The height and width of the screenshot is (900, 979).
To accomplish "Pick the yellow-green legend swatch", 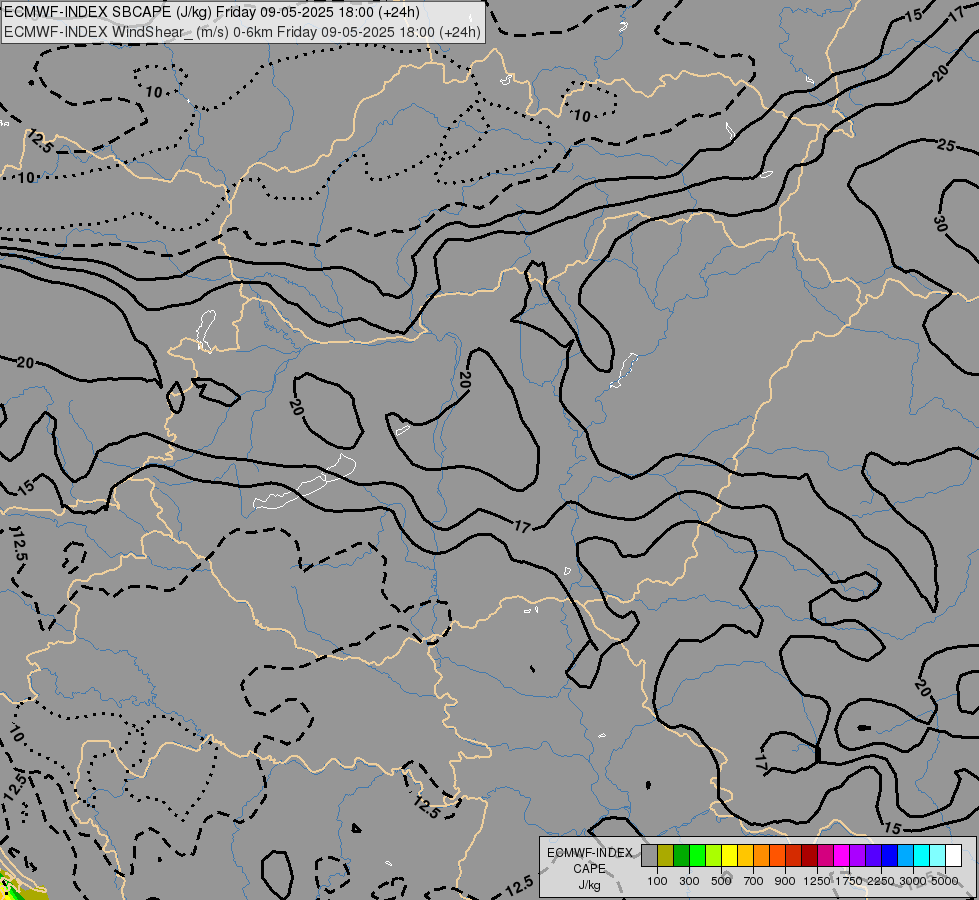I will pos(714,855).
